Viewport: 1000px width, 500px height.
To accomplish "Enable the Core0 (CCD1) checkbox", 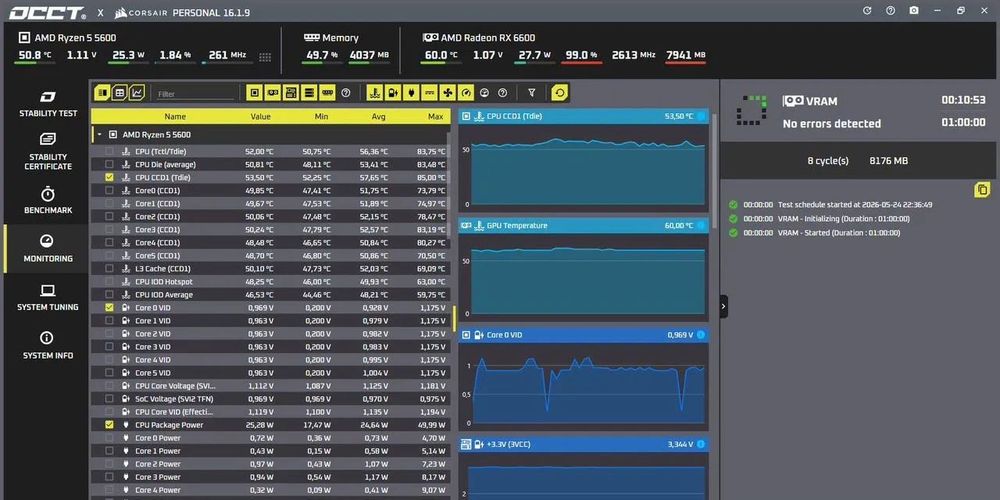I will pos(109,191).
